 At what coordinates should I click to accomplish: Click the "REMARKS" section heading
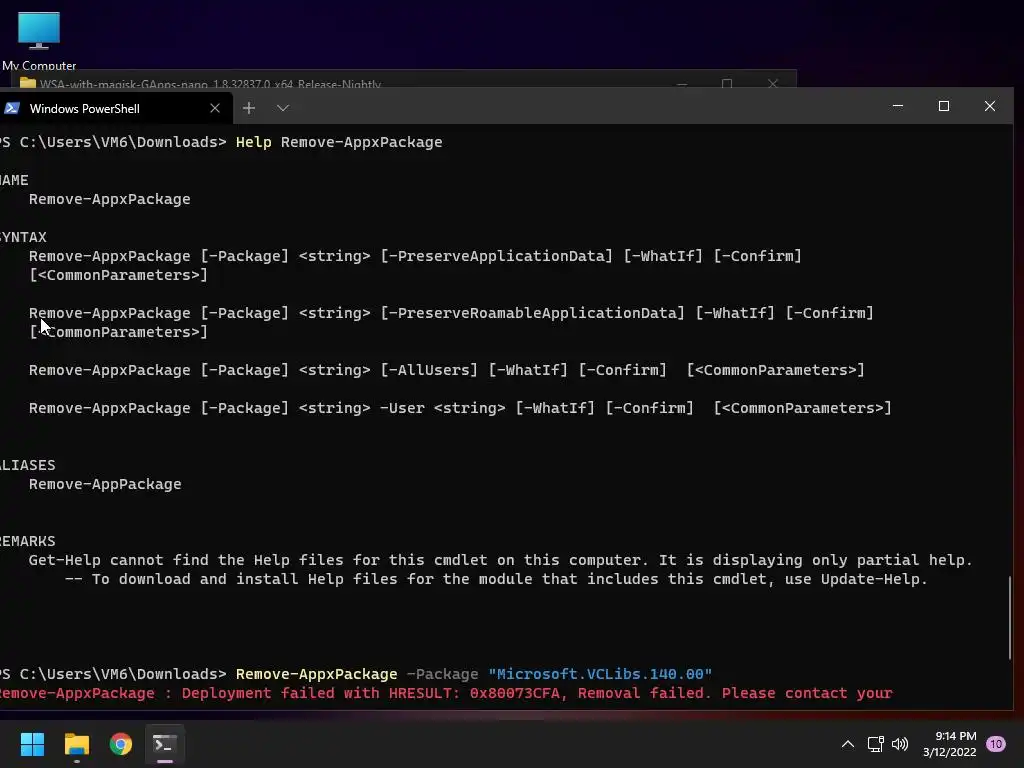pos(27,541)
